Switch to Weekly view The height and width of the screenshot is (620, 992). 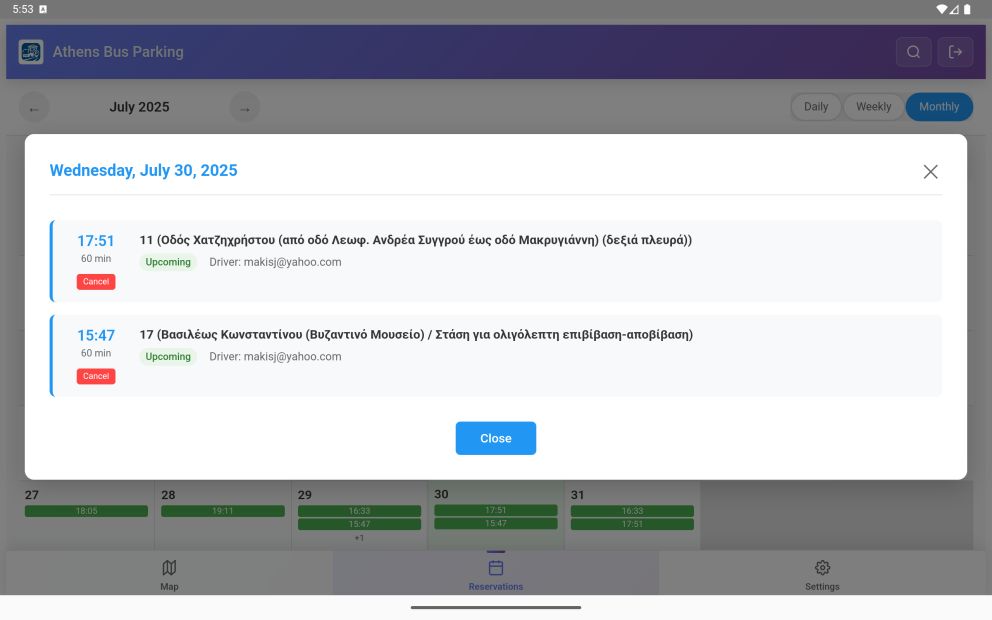point(873,107)
